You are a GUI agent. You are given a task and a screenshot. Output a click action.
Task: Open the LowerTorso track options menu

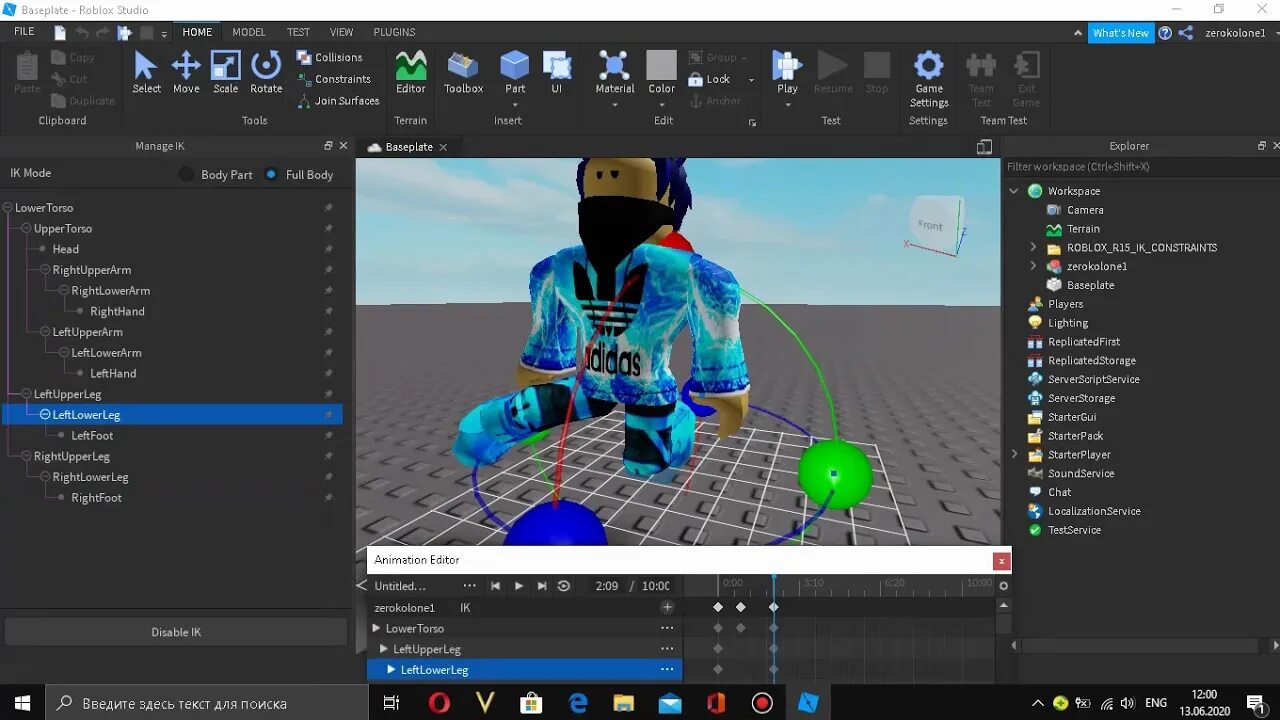[667, 628]
